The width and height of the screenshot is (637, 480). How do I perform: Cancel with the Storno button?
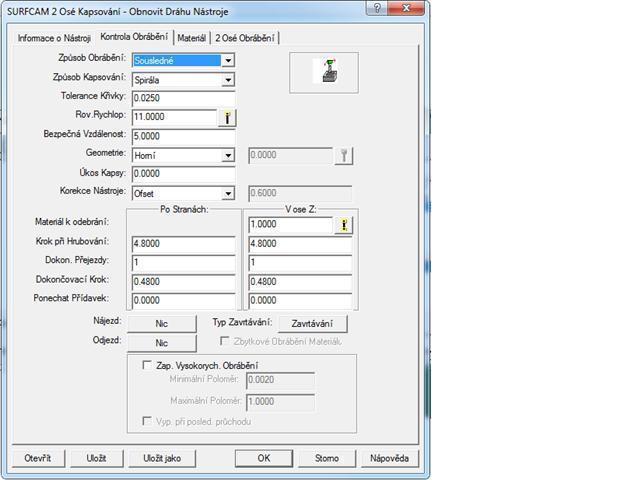(x=327, y=458)
